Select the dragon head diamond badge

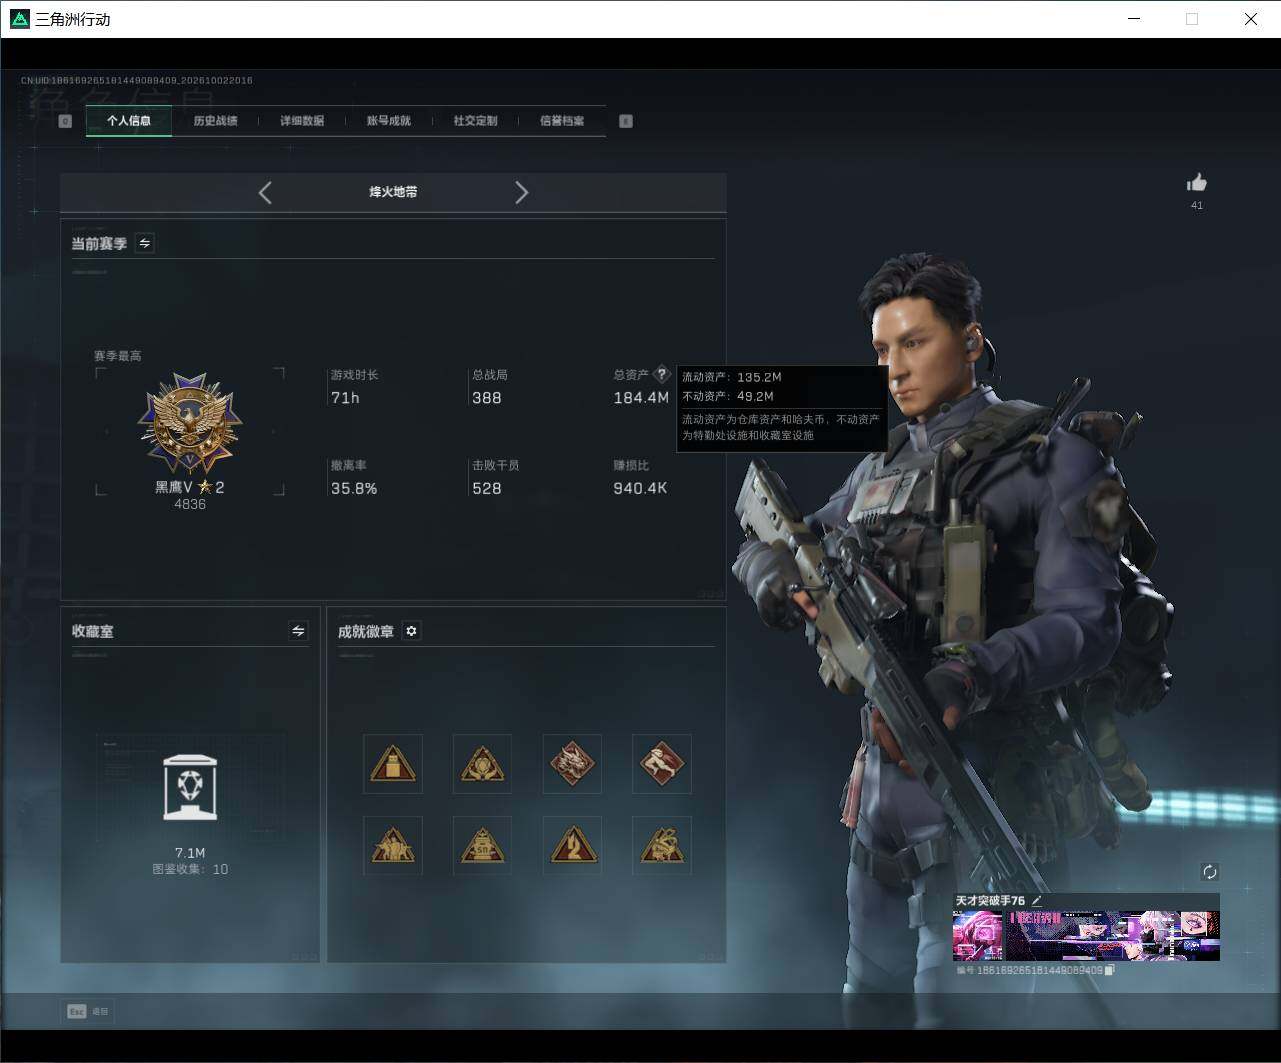(572, 764)
